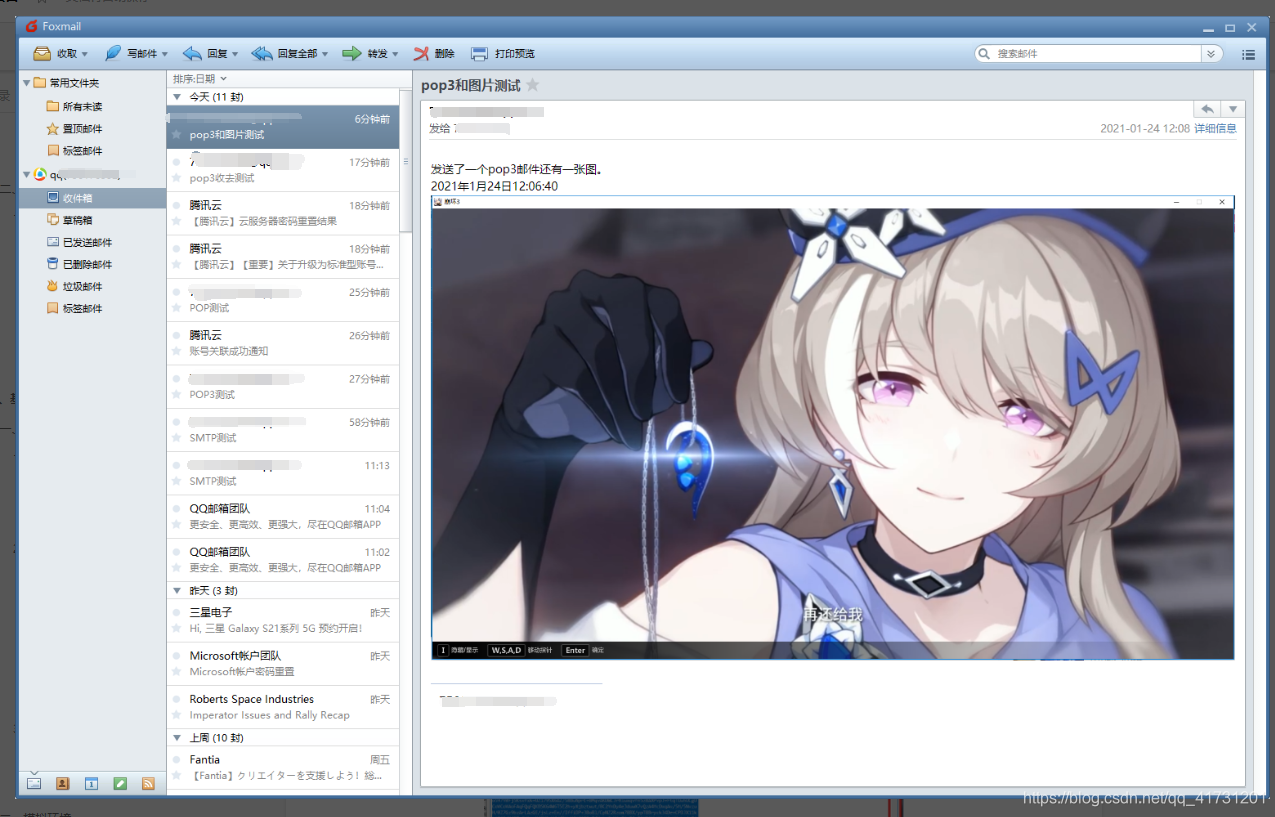
Task: Open the 排序:日期 sort dropdown
Action: pyautogui.click(x=199, y=78)
